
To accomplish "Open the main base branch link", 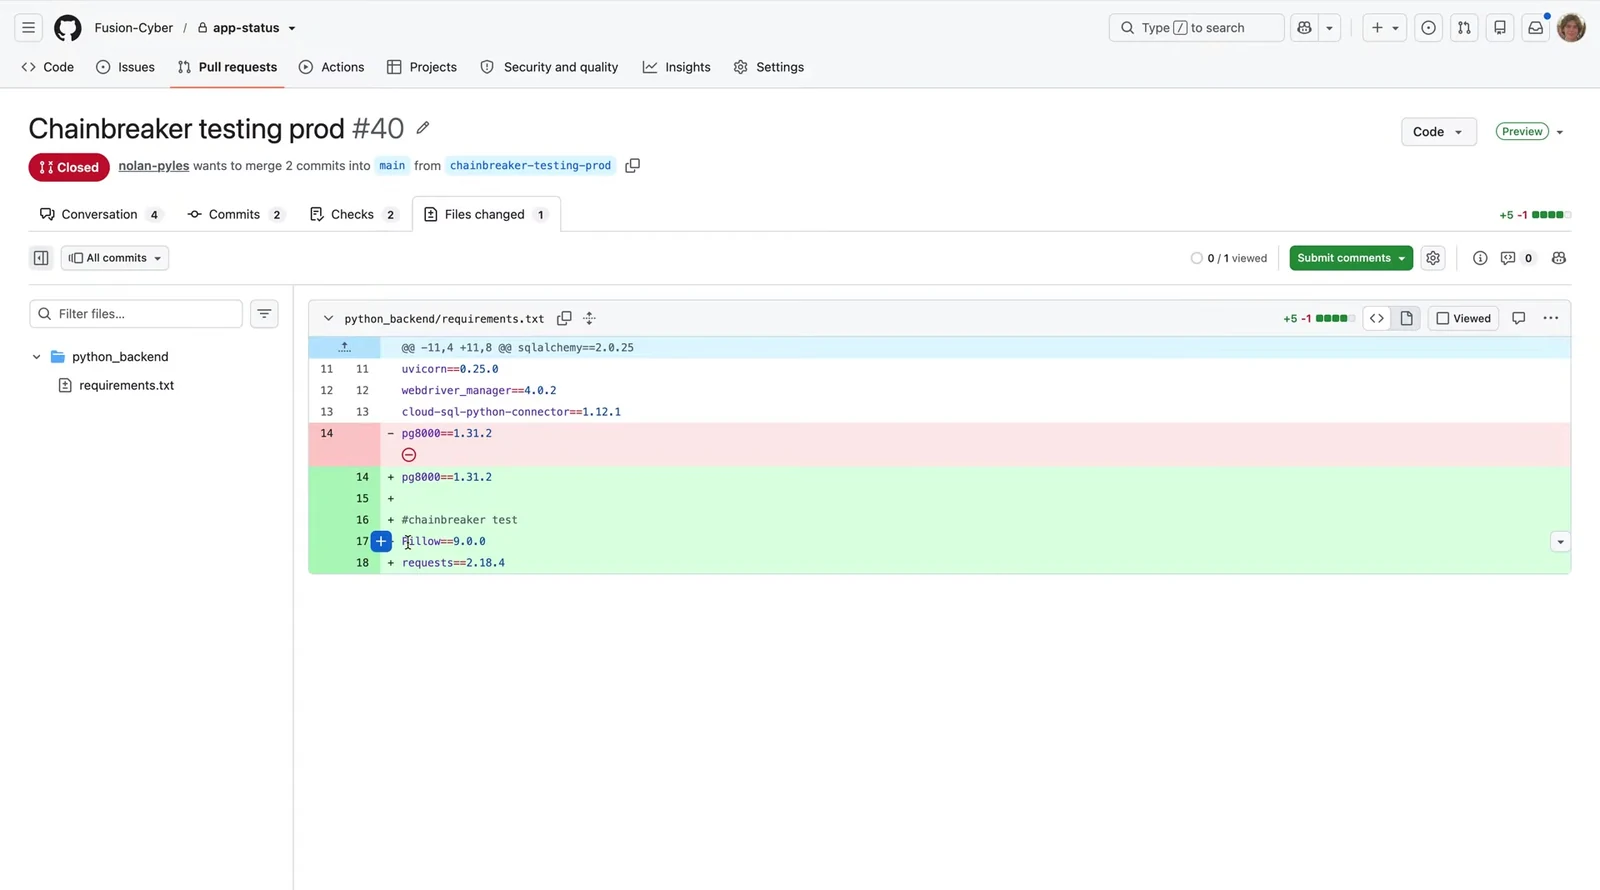I will click(392, 166).
